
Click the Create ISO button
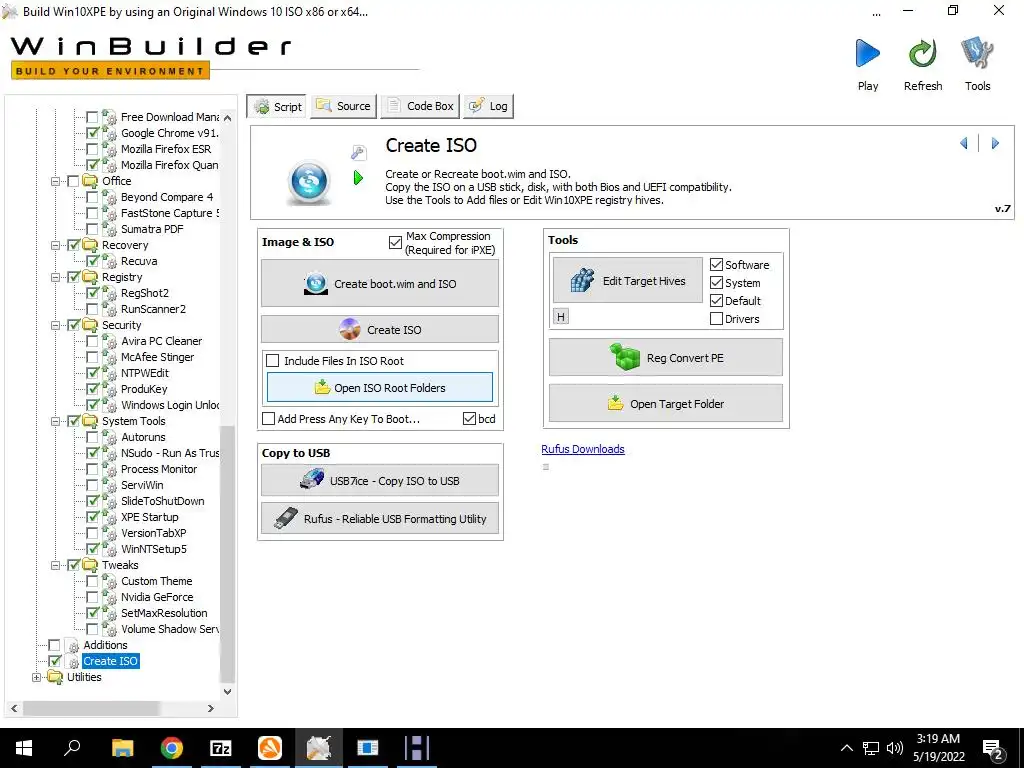(380, 330)
